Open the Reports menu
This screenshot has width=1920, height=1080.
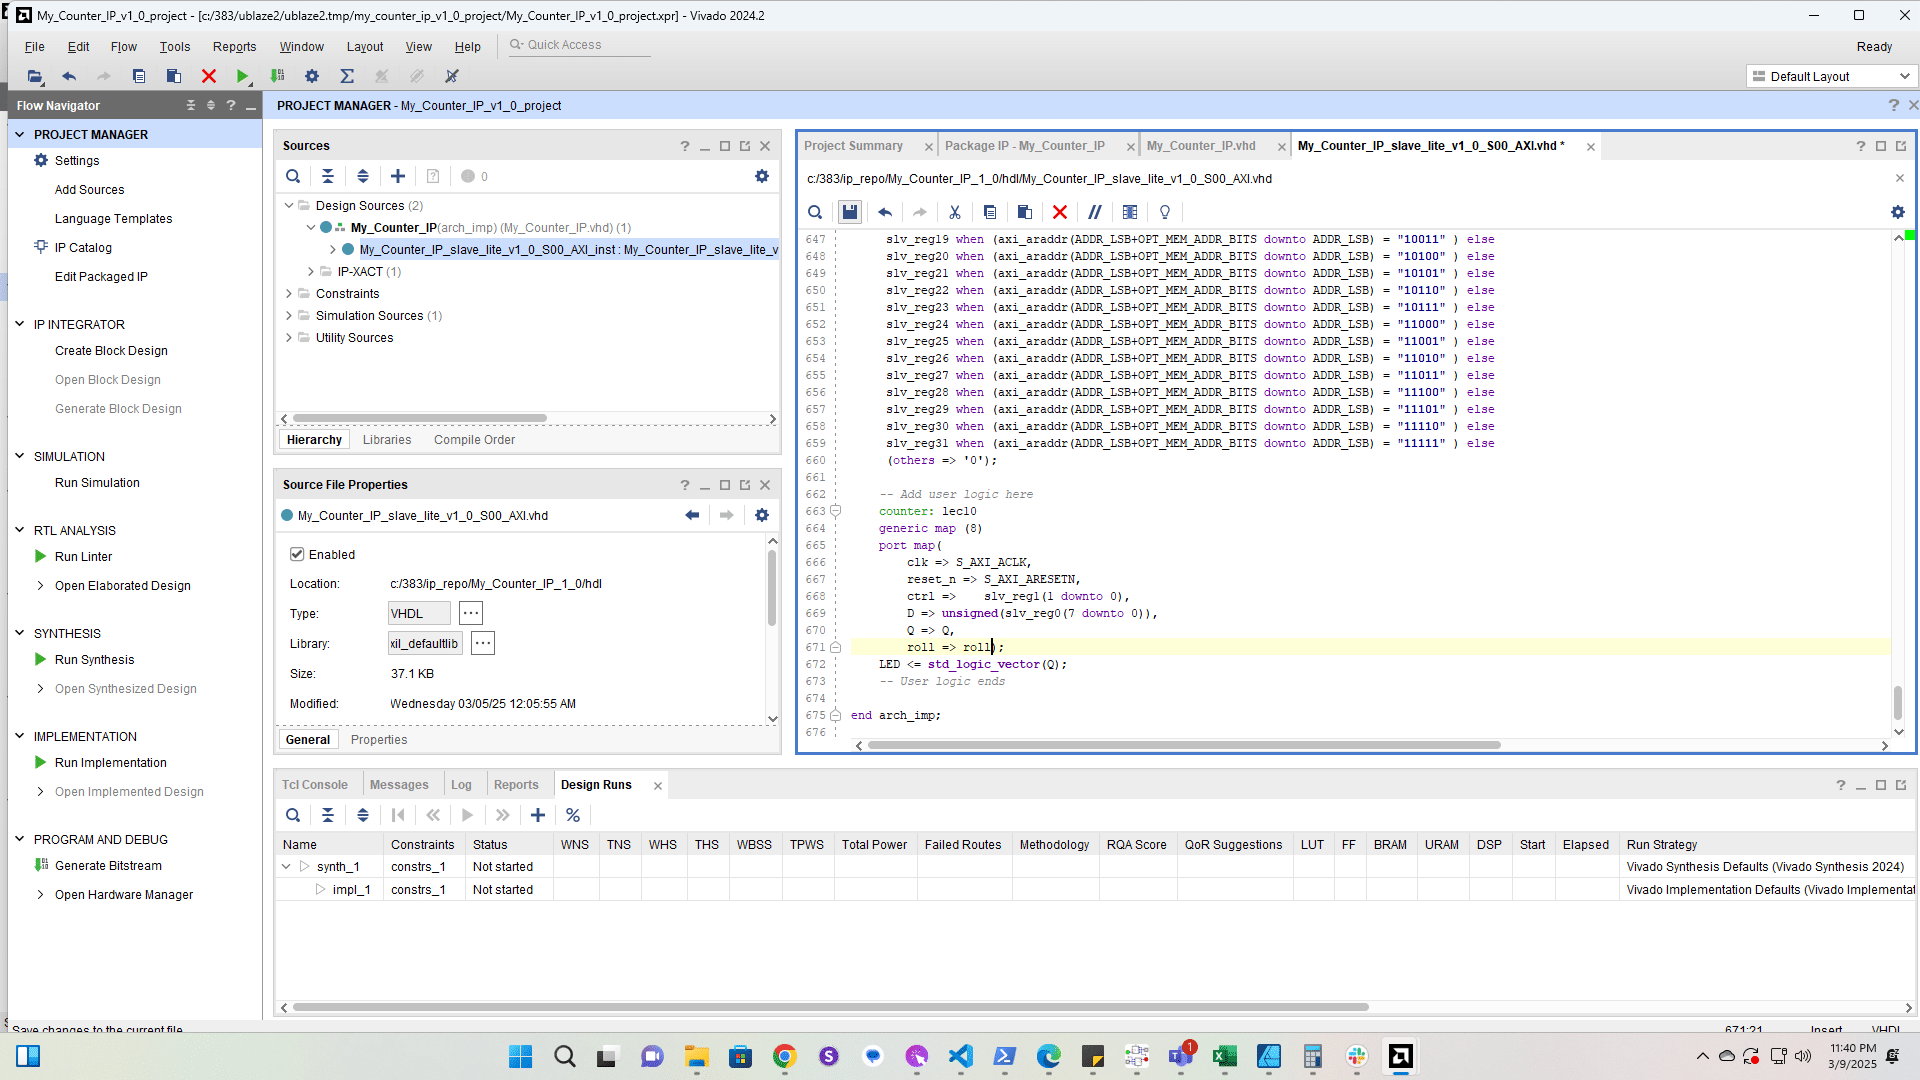click(234, 47)
